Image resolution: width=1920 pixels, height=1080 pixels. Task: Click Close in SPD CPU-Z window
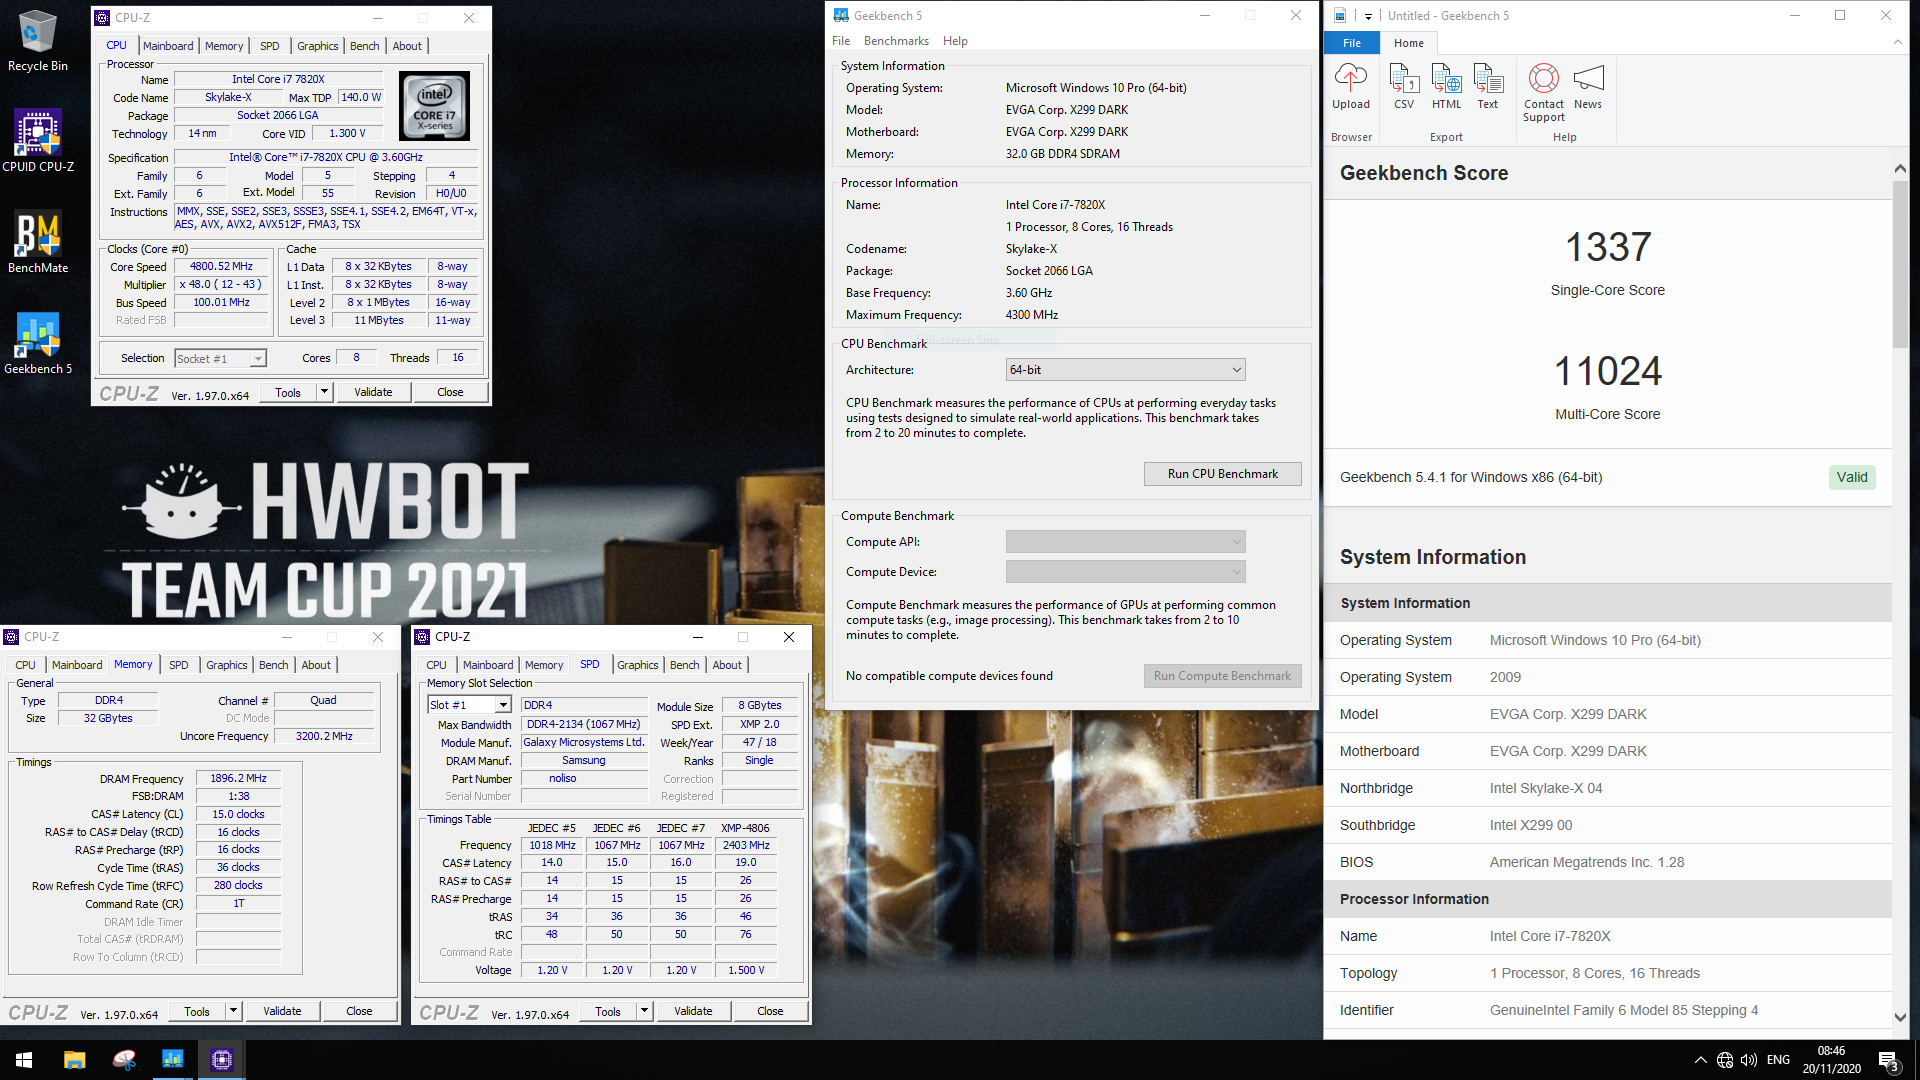(770, 1011)
